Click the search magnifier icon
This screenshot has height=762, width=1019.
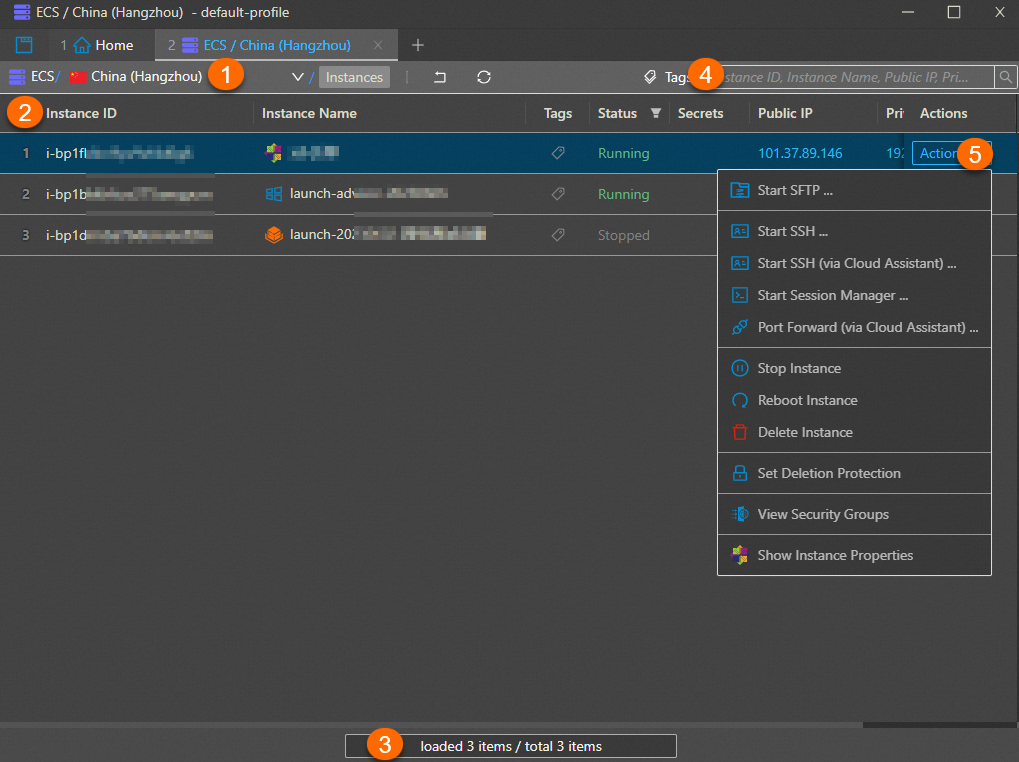1004,77
